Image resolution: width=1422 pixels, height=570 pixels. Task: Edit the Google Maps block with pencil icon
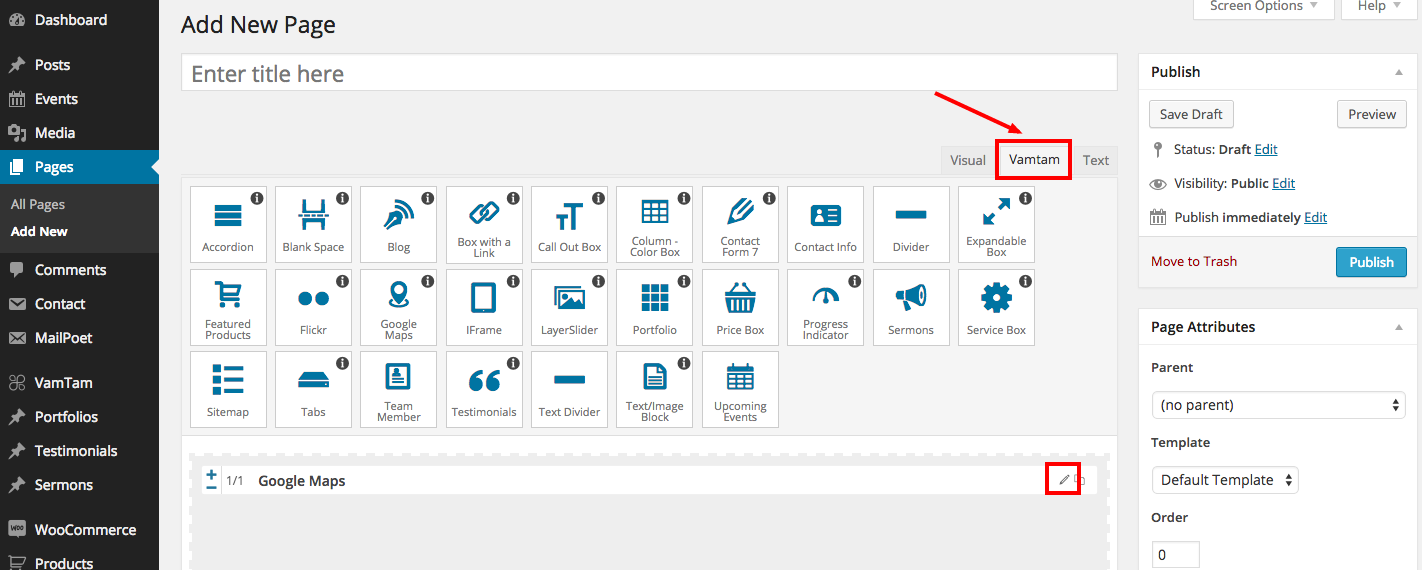click(x=1064, y=480)
